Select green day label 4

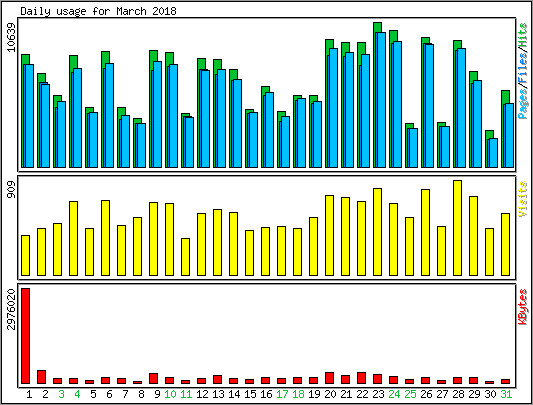click(77, 394)
